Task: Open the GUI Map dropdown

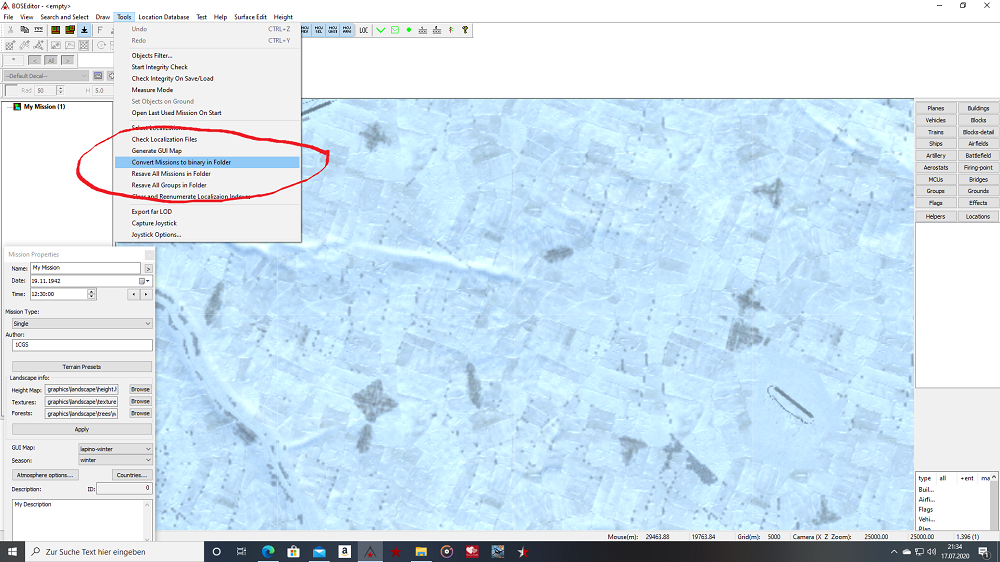Action: pyautogui.click(x=116, y=450)
